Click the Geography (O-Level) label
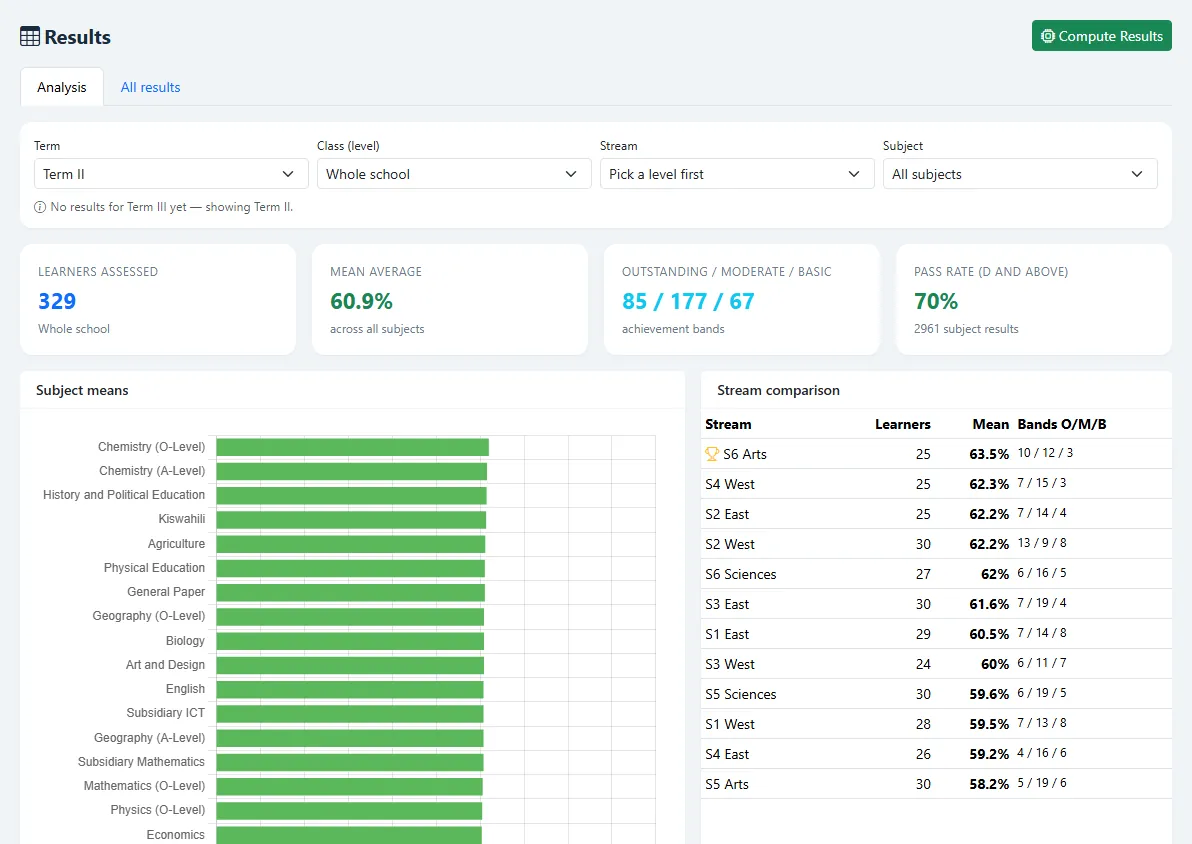Screen dimensions: 1192x844 (149, 616)
